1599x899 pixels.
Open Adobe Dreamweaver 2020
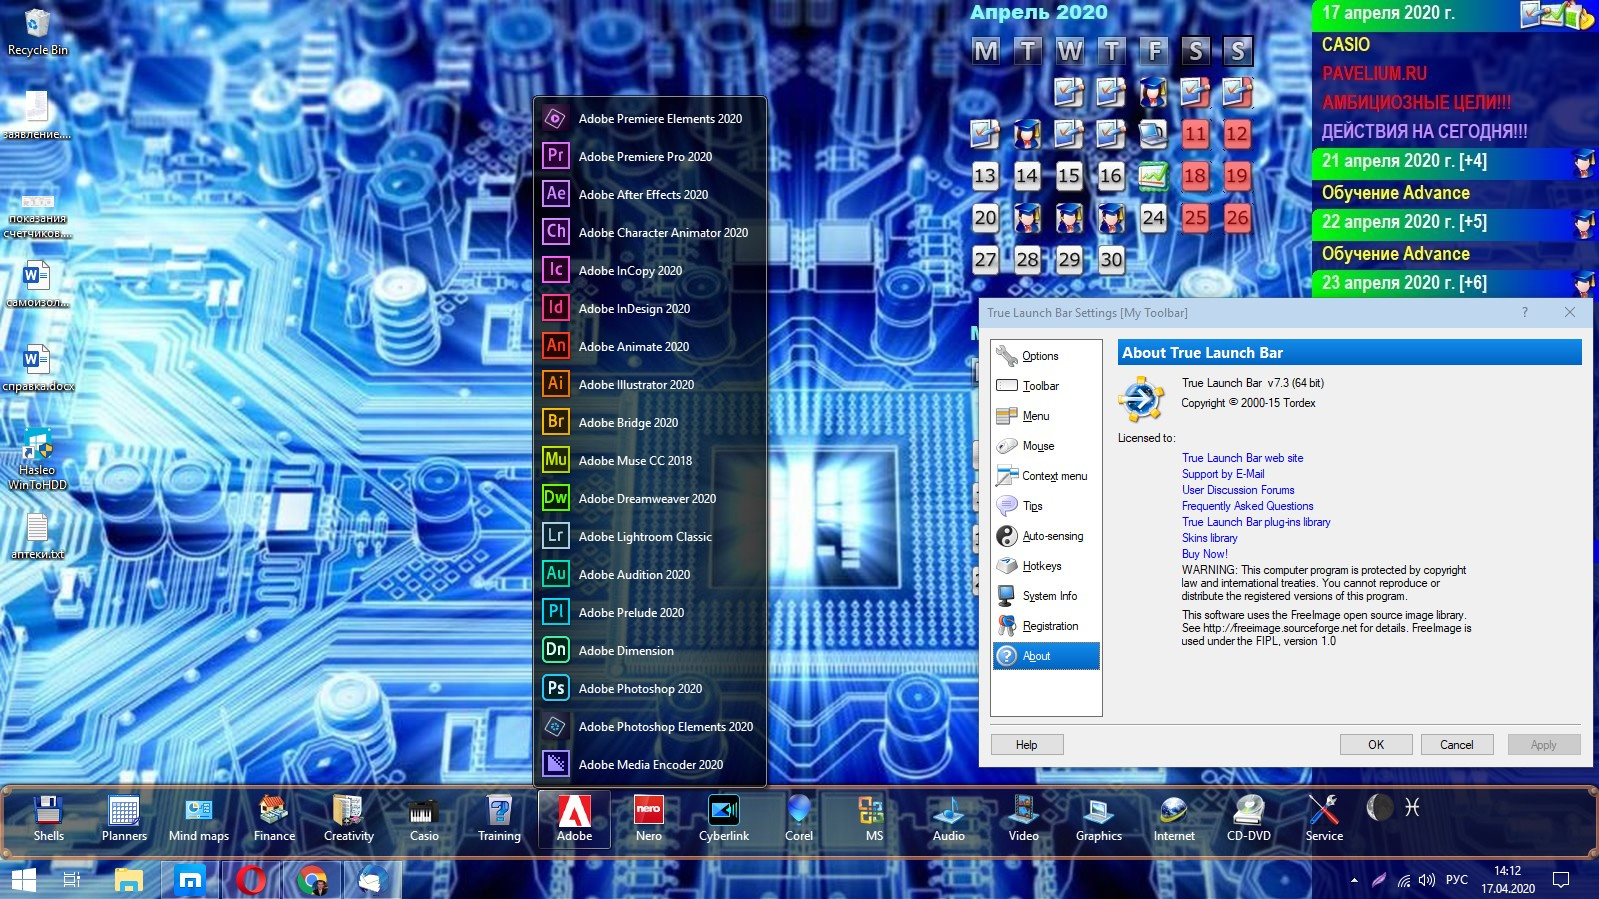[650, 498]
